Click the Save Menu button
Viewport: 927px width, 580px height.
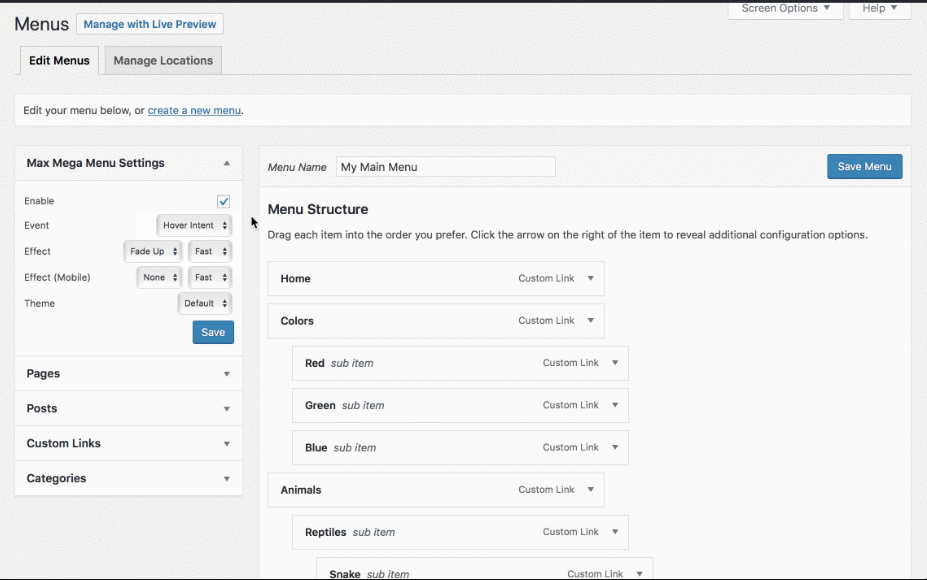tap(863, 166)
